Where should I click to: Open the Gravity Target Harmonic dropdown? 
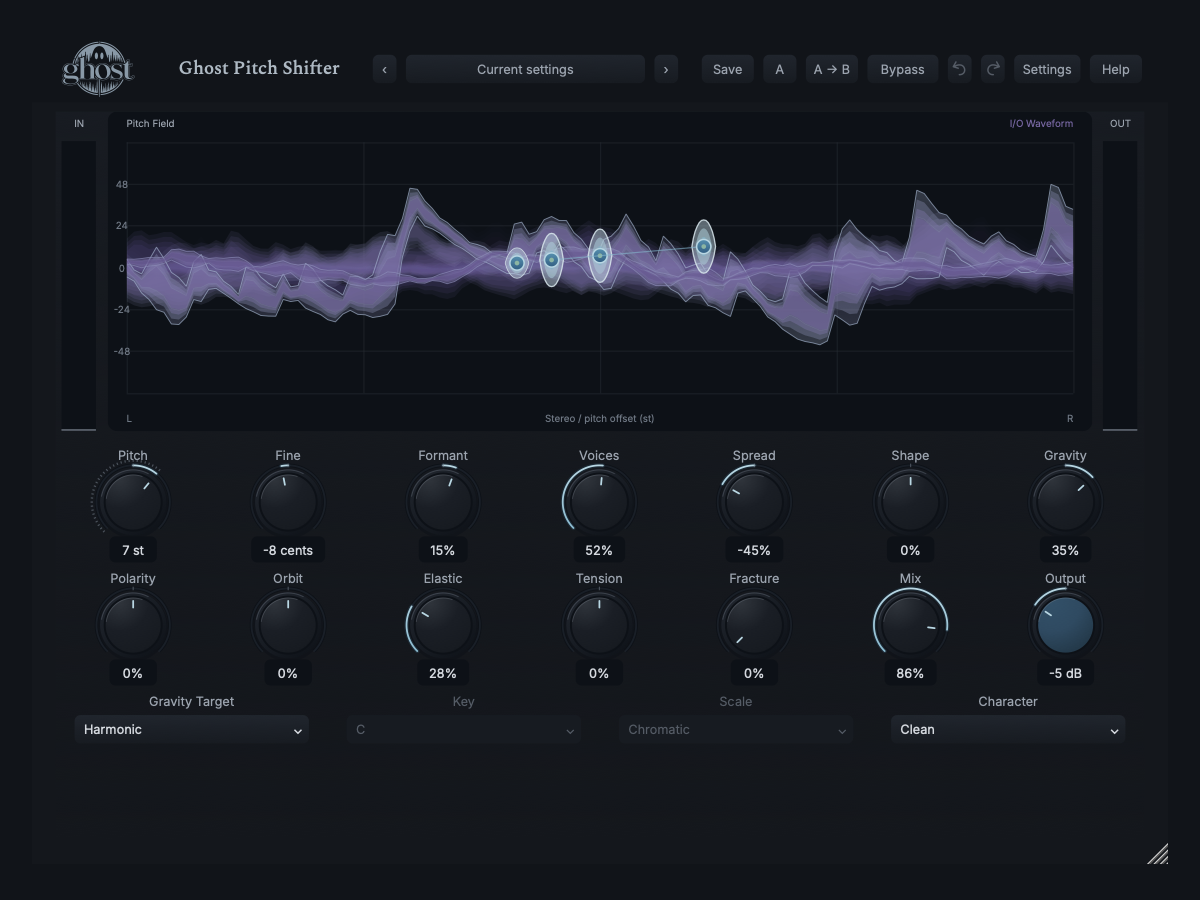[x=191, y=729]
